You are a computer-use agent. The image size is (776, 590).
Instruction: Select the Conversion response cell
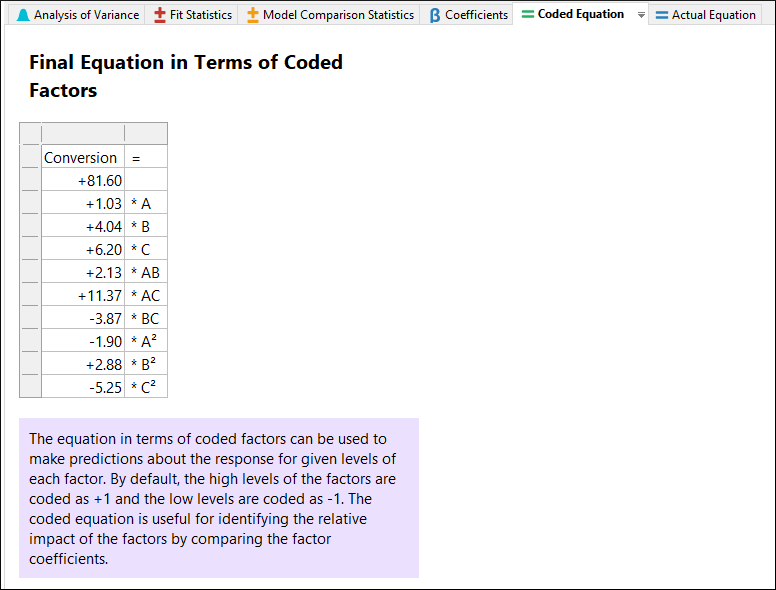point(83,157)
